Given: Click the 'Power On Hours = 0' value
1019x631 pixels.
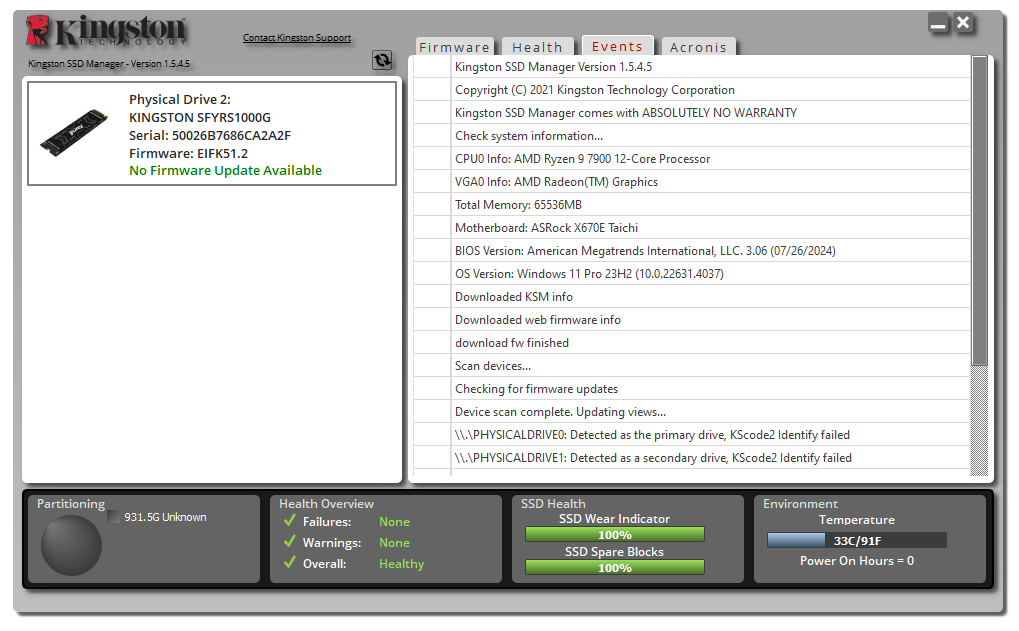Looking at the screenshot, I should pyautogui.click(x=857, y=561).
